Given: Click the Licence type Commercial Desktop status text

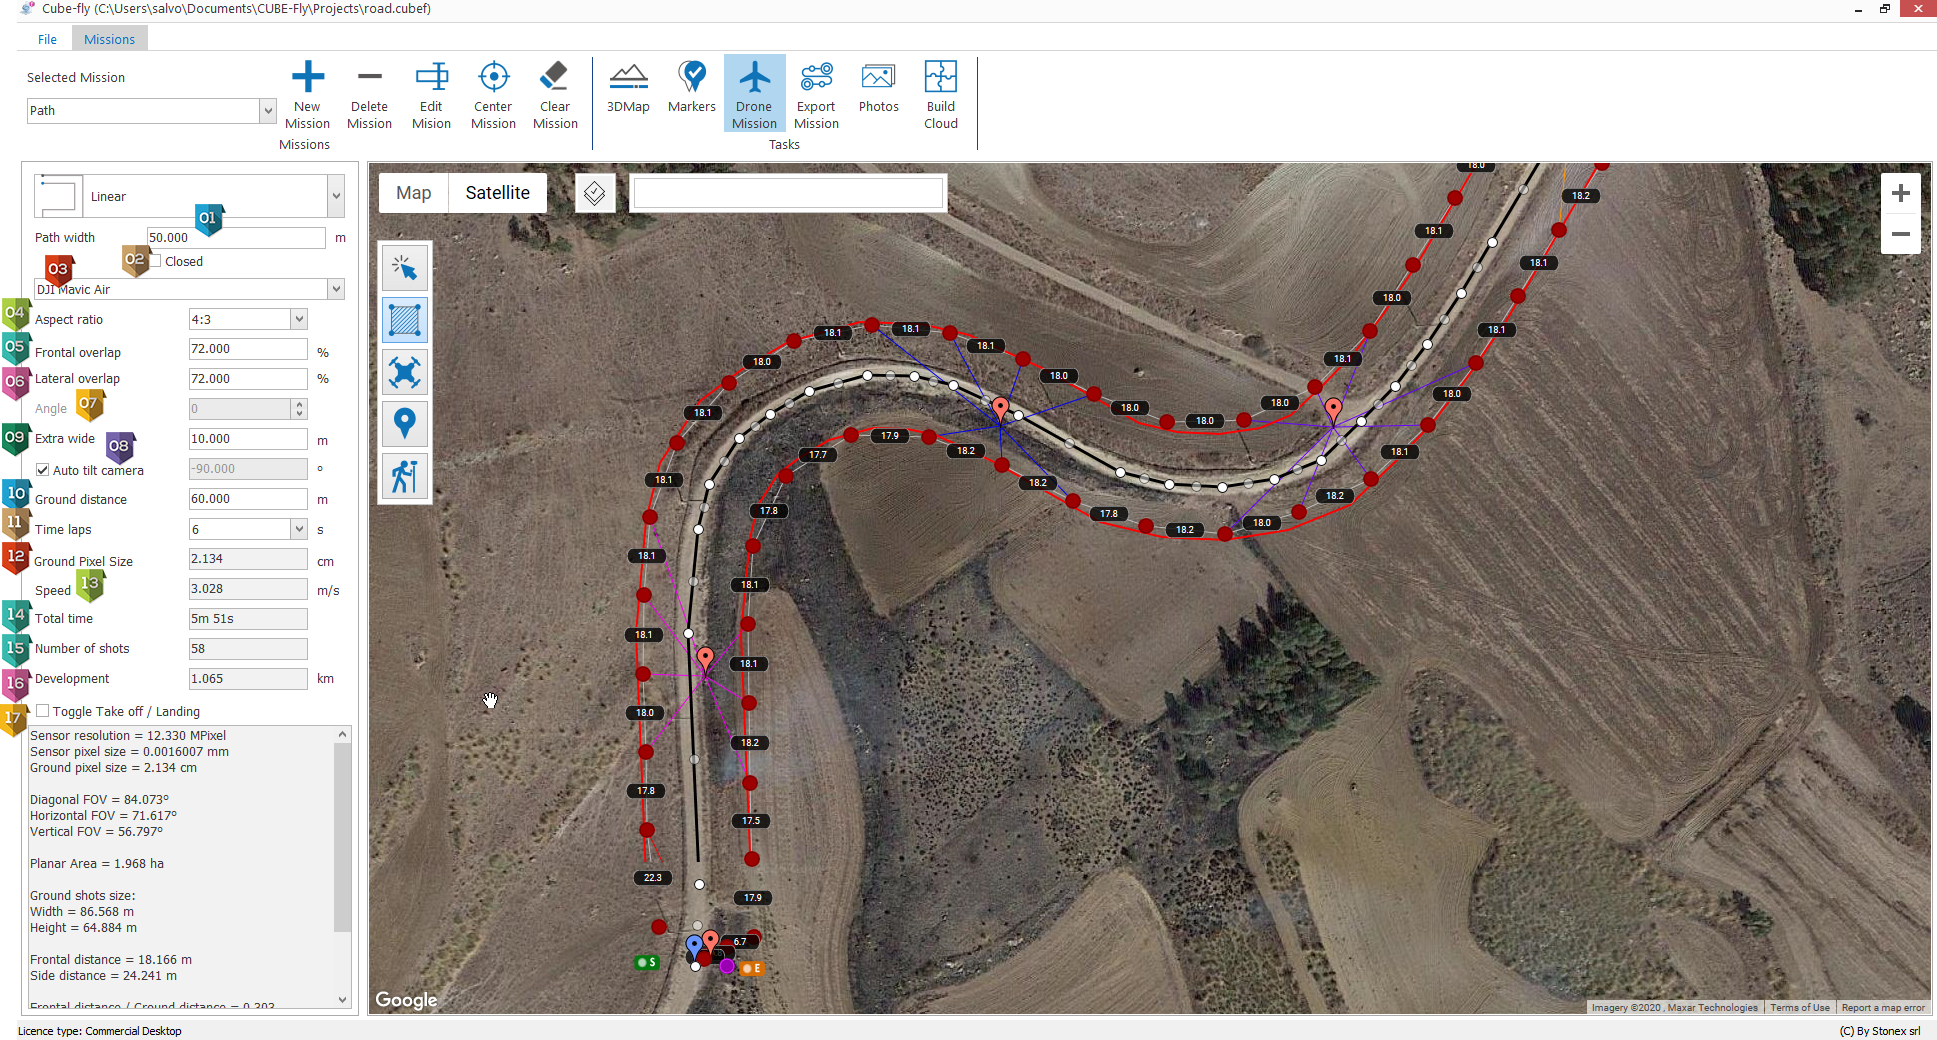Looking at the screenshot, I should [x=100, y=1031].
